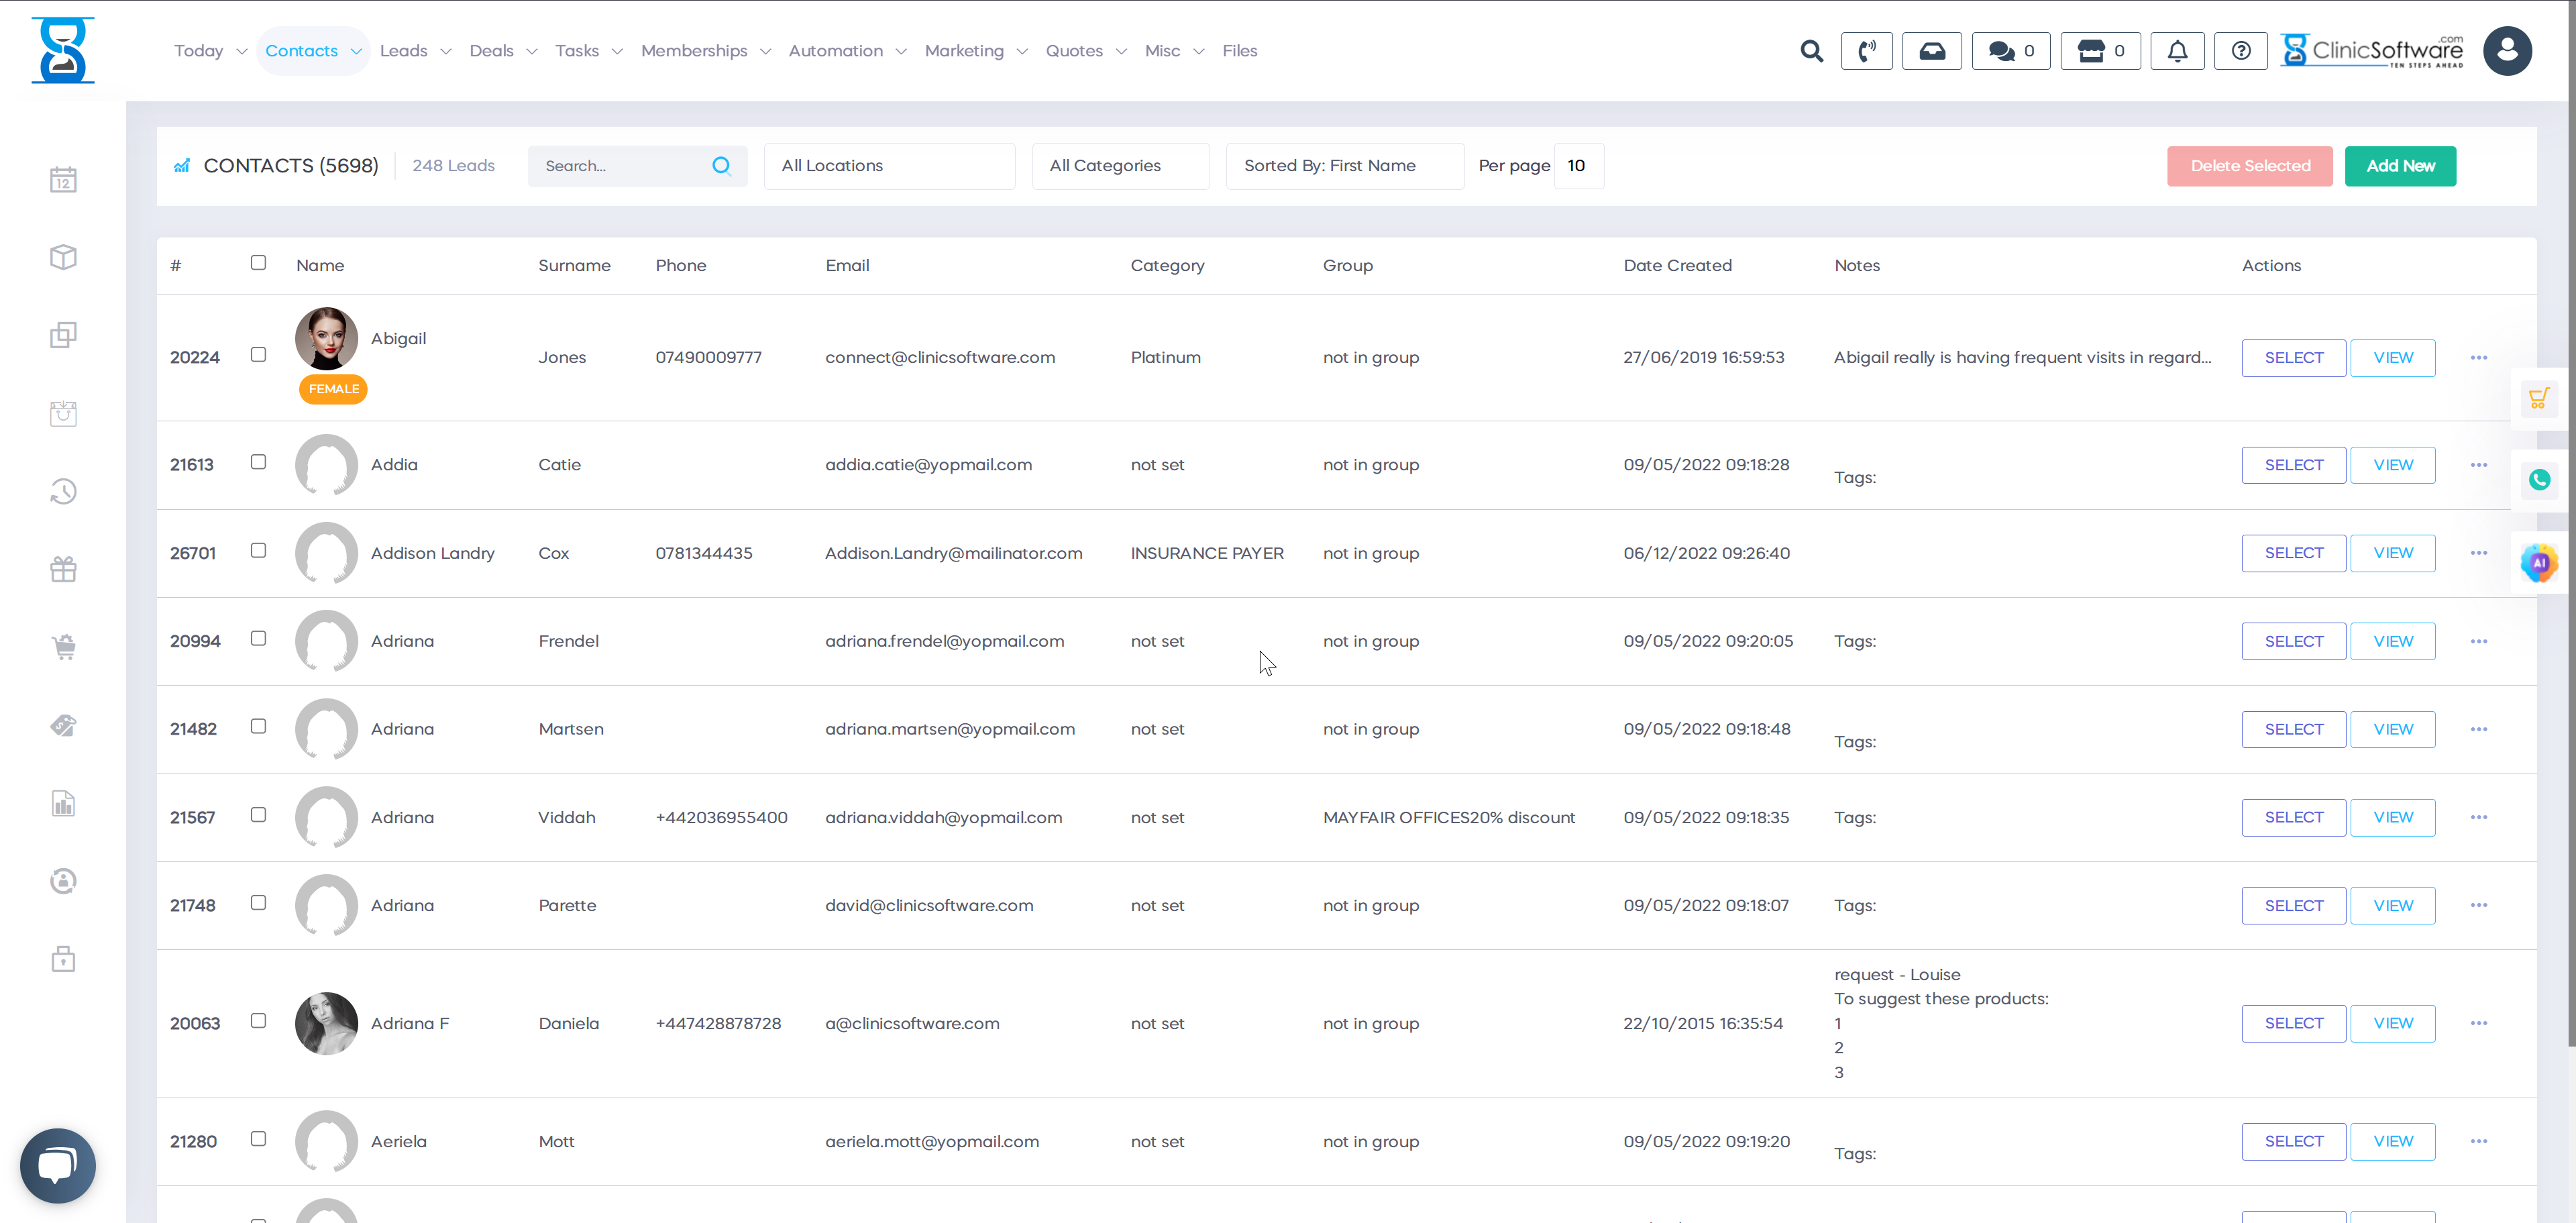This screenshot has height=1223, width=2576.
Task: Click the magnifier search icon in header
Action: tap(1811, 51)
